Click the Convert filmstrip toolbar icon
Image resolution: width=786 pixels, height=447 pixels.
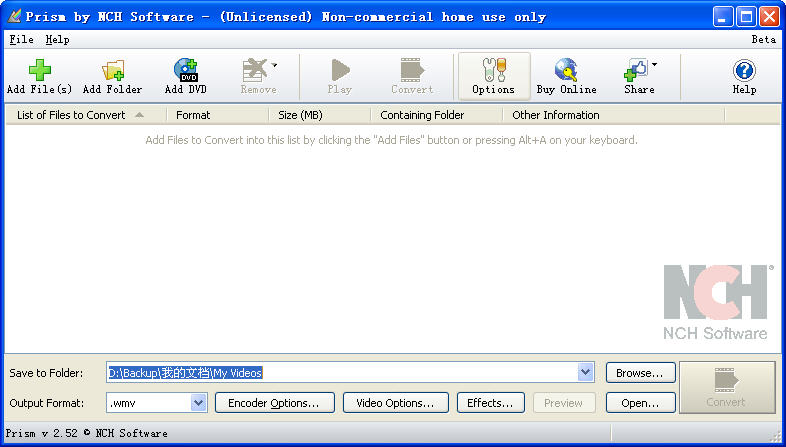412,70
